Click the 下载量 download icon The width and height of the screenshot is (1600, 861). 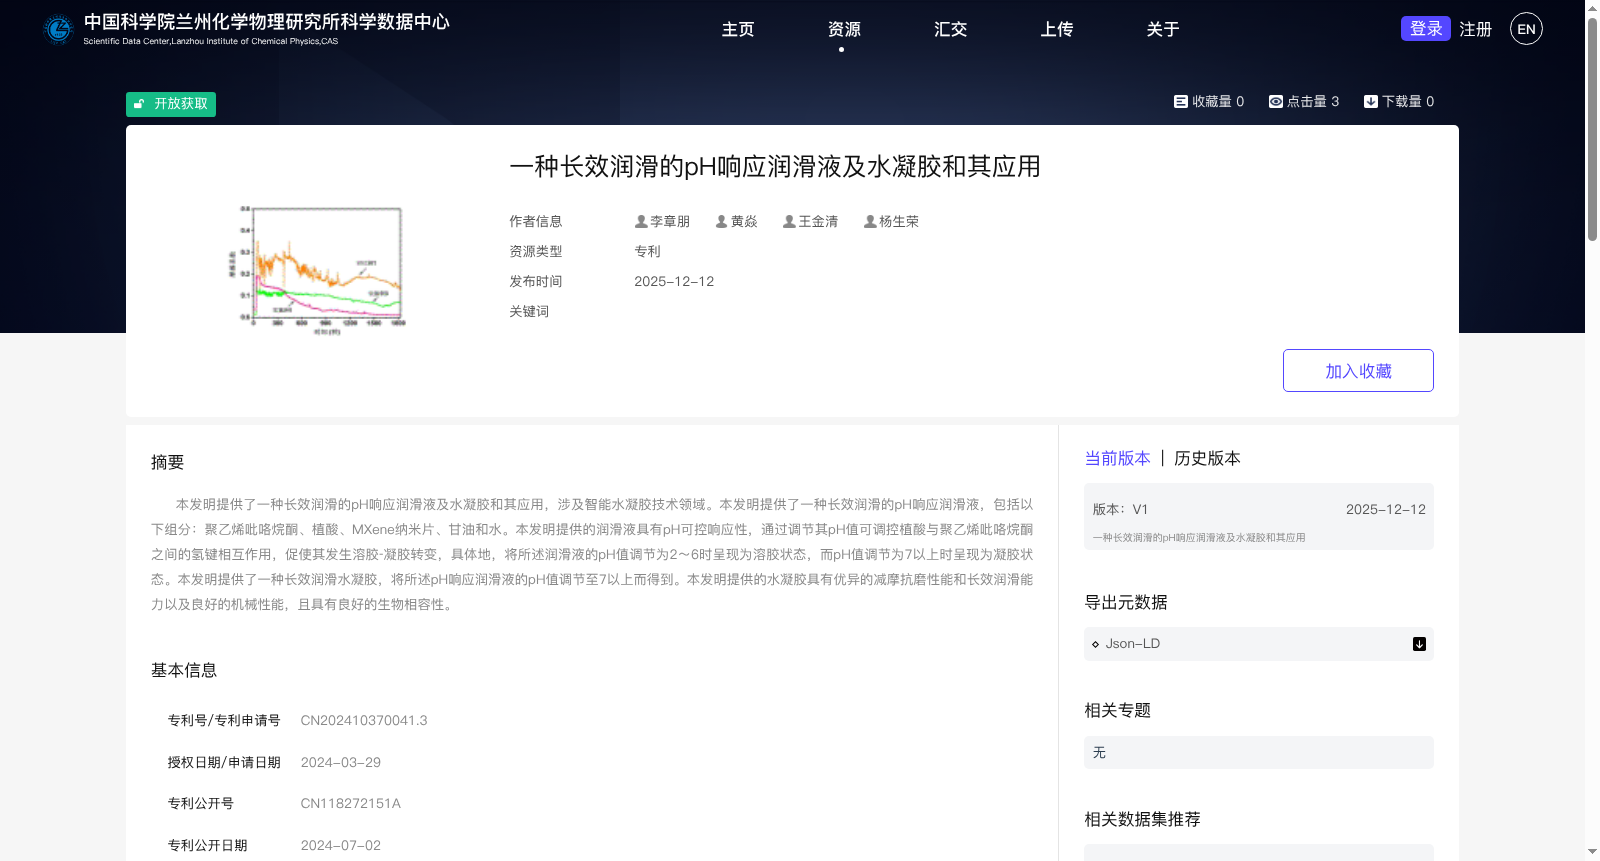(x=1370, y=101)
